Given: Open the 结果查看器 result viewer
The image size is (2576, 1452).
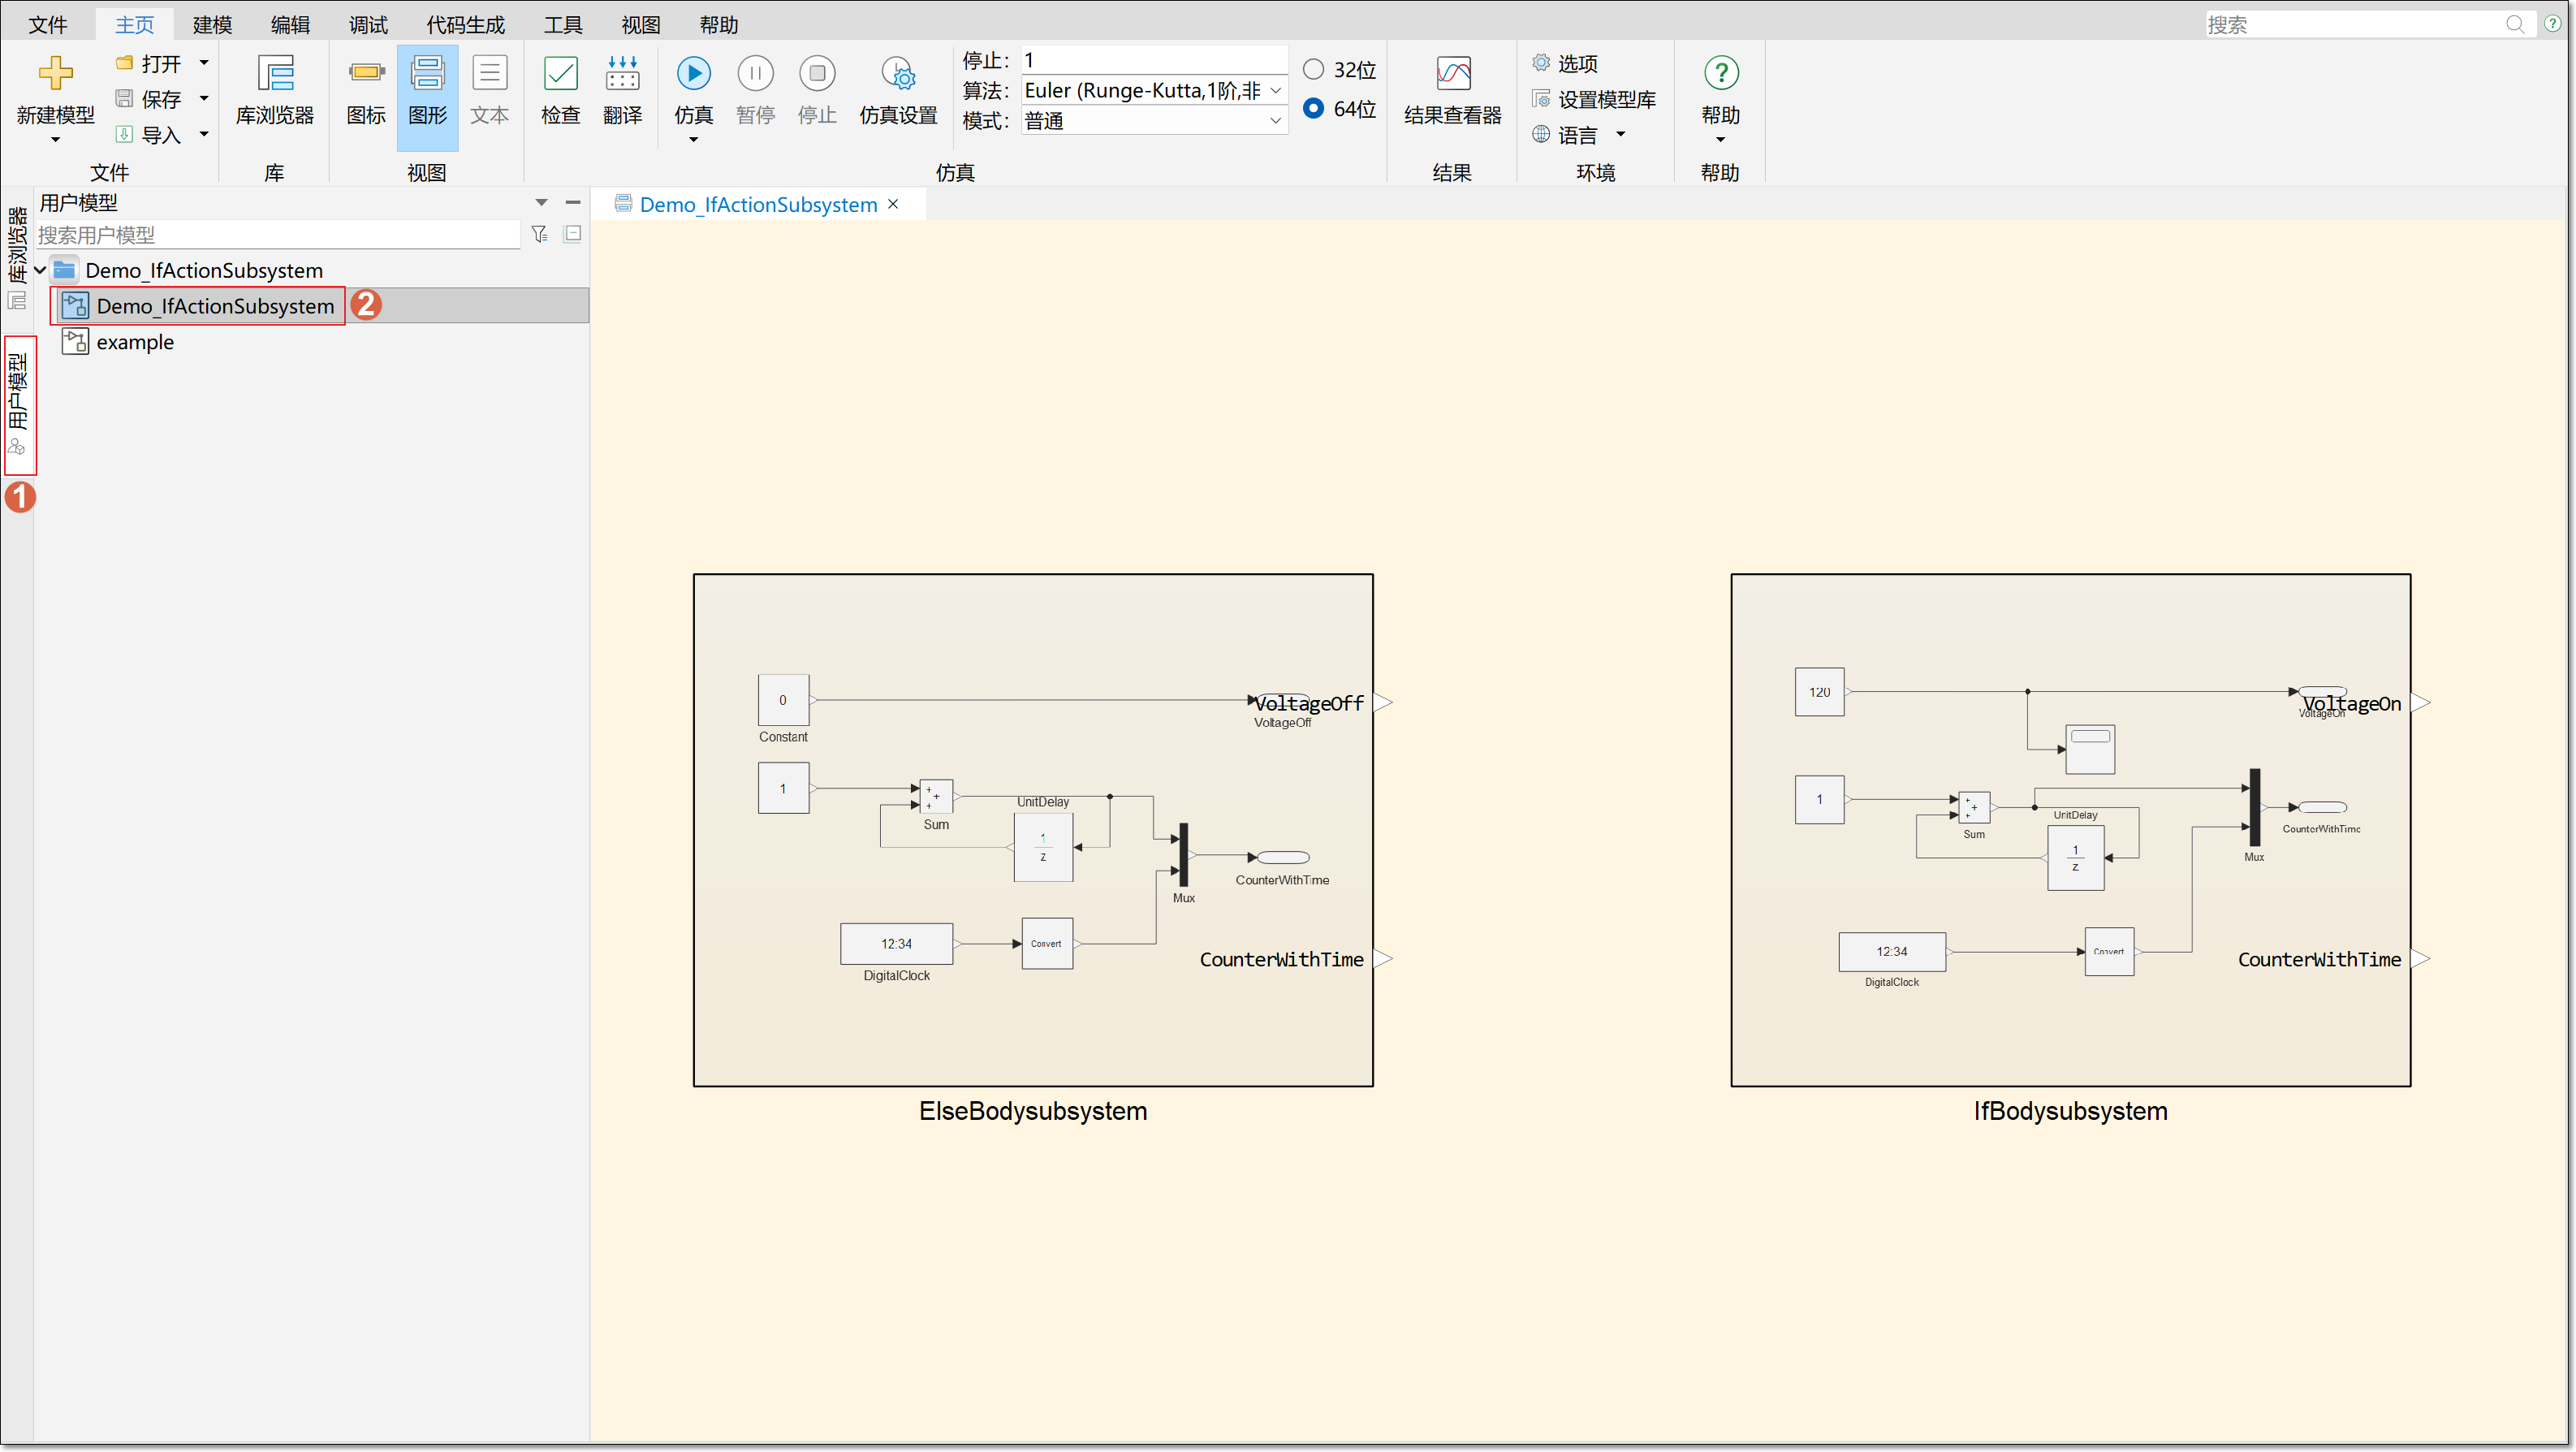Looking at the screenshot, I should 1452,74.
